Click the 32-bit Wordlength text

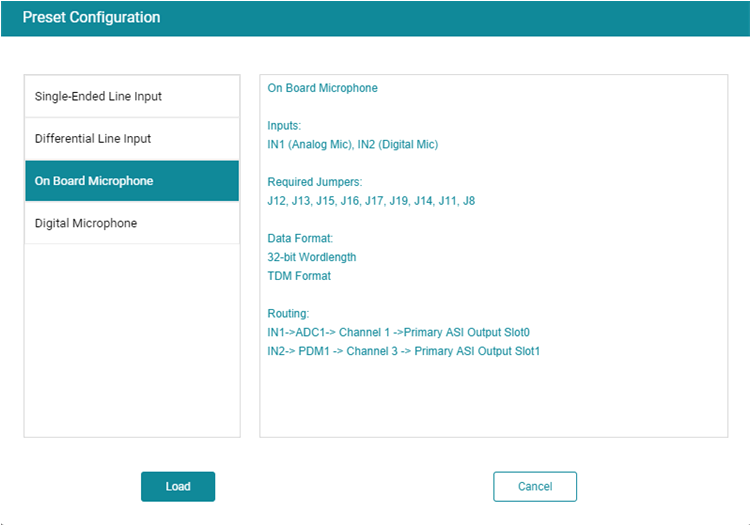(x=312, y=257)
